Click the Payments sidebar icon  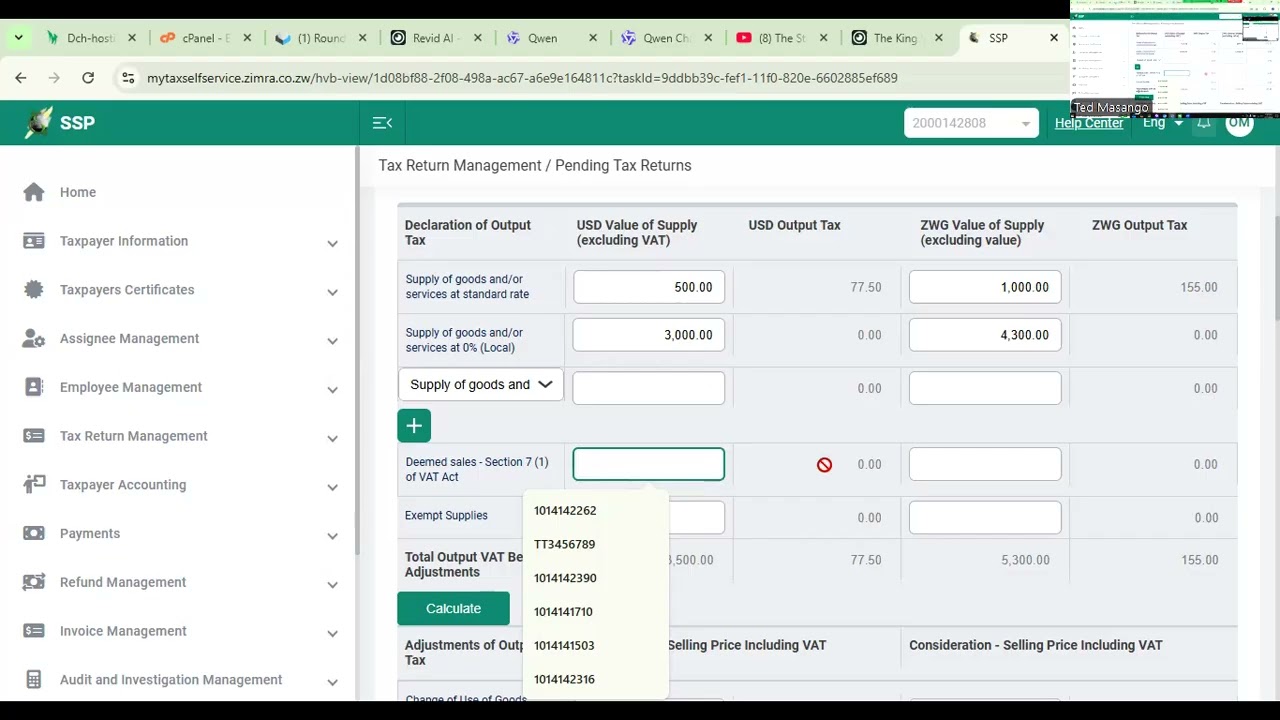[x=34, y=534]
